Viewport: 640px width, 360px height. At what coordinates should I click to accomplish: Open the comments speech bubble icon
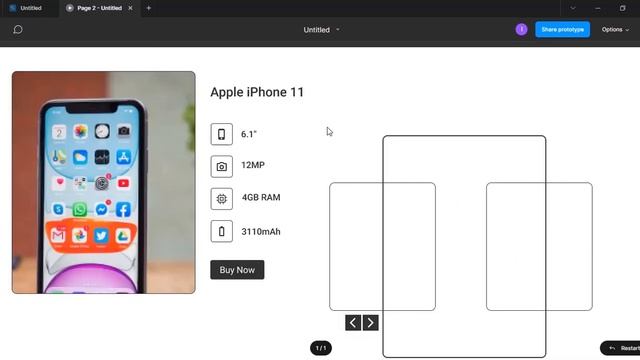coord(18,29)
